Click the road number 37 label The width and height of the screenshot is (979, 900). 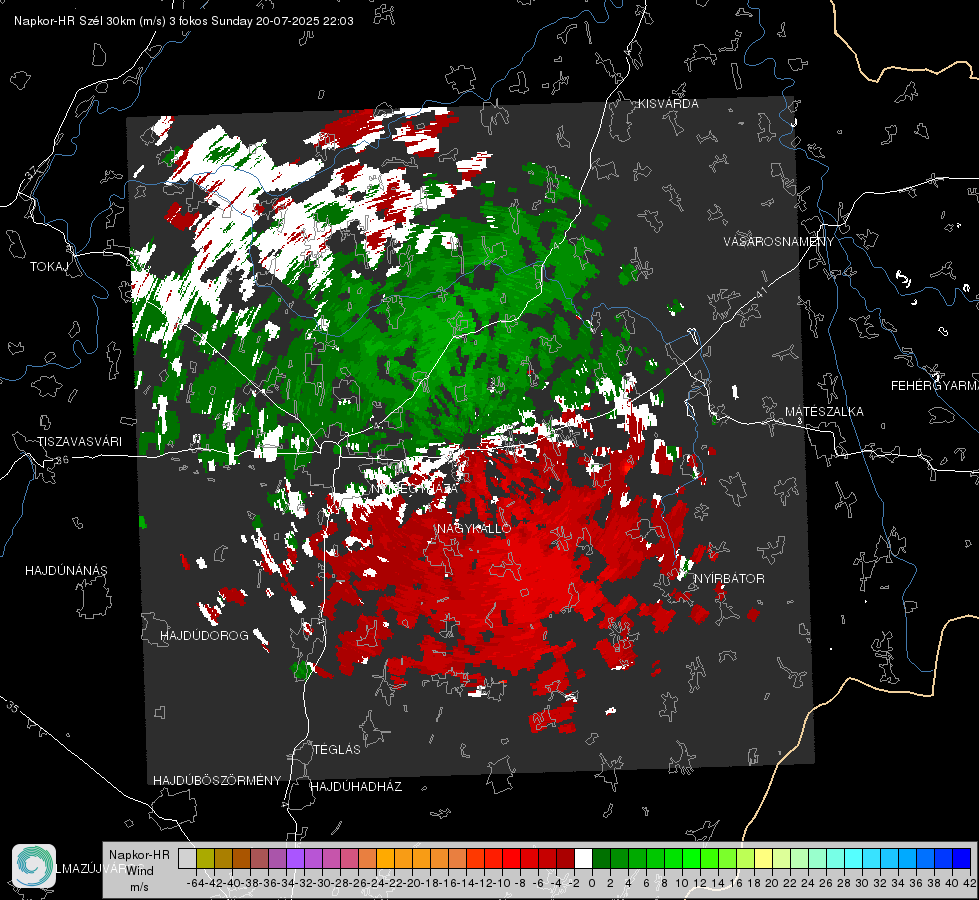click(31, 172)
